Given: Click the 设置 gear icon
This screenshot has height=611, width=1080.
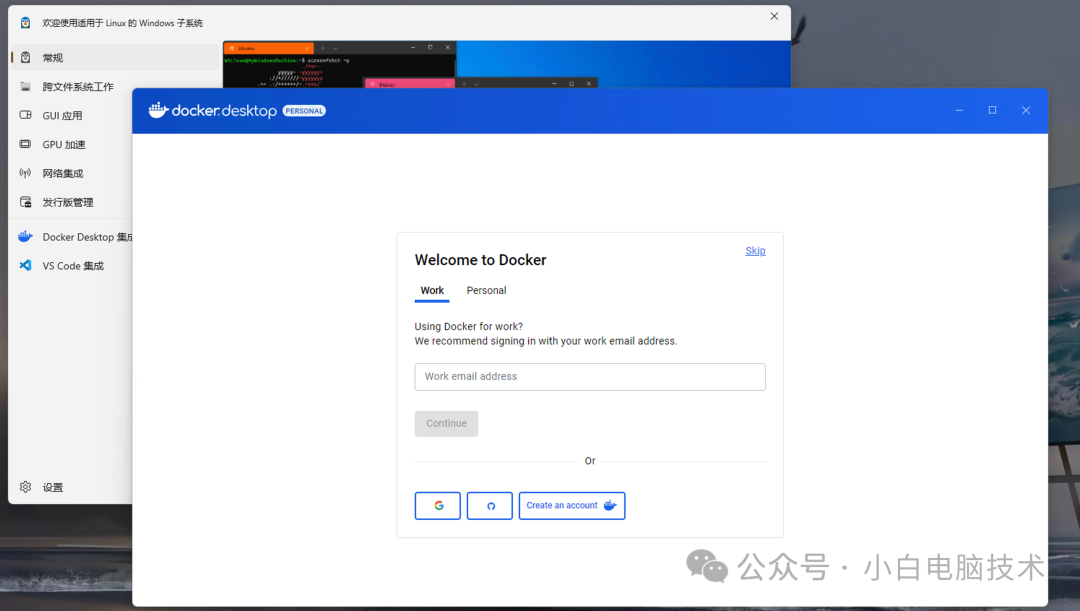Looking at the screenshot, I should click(x=25, y=487).
